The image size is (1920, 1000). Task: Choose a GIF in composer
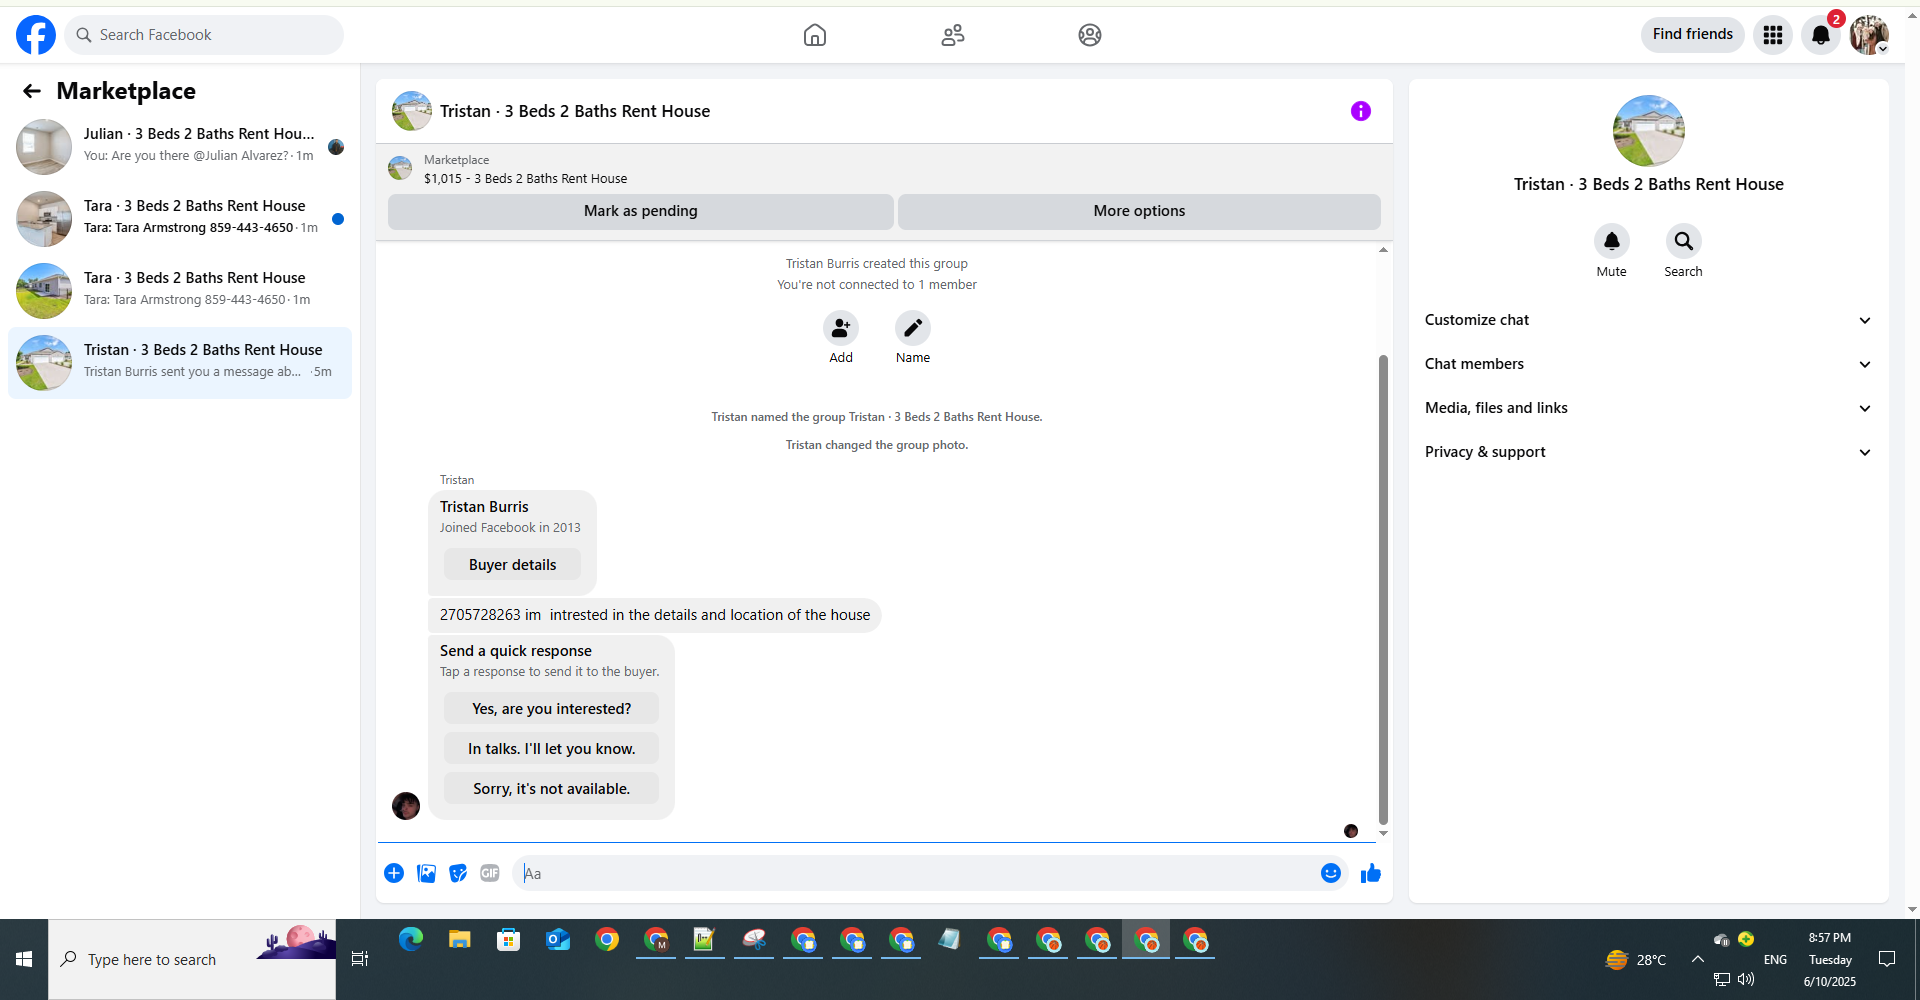point(490,873)
